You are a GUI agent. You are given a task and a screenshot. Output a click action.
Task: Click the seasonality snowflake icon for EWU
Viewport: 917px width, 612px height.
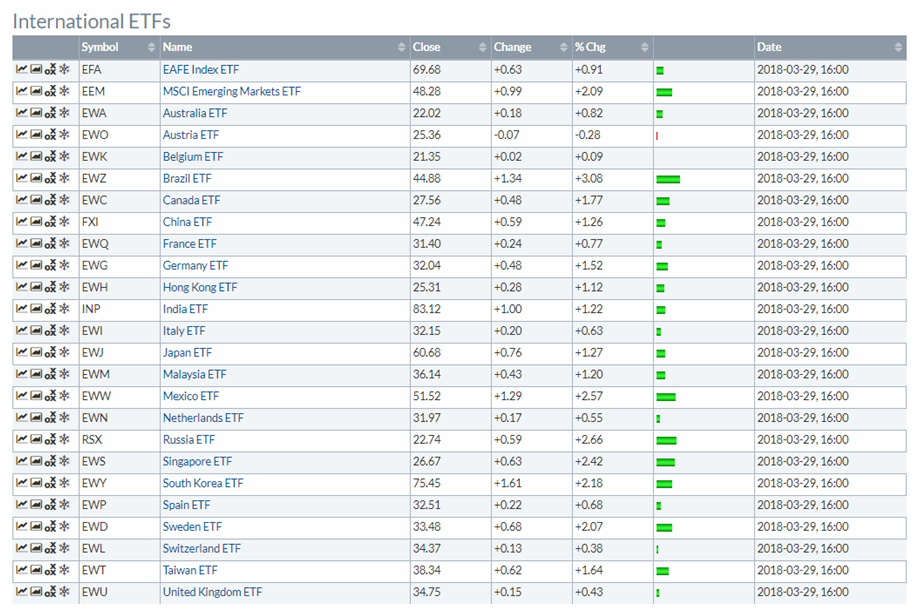(x=64, y=592)
